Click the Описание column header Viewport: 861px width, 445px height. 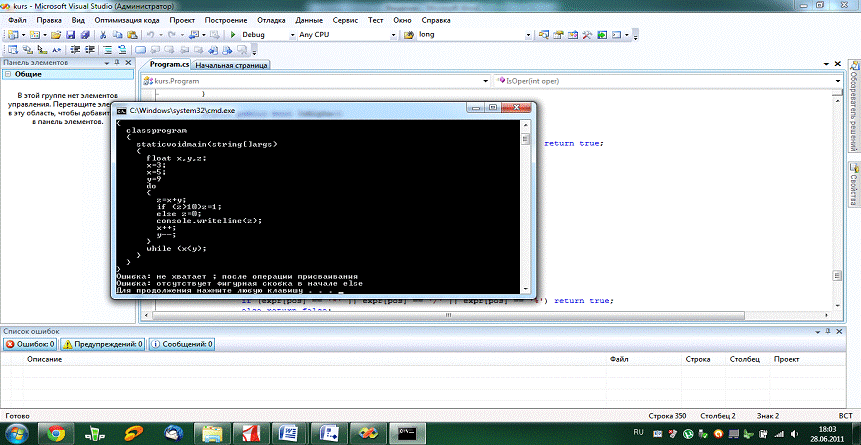44,358
